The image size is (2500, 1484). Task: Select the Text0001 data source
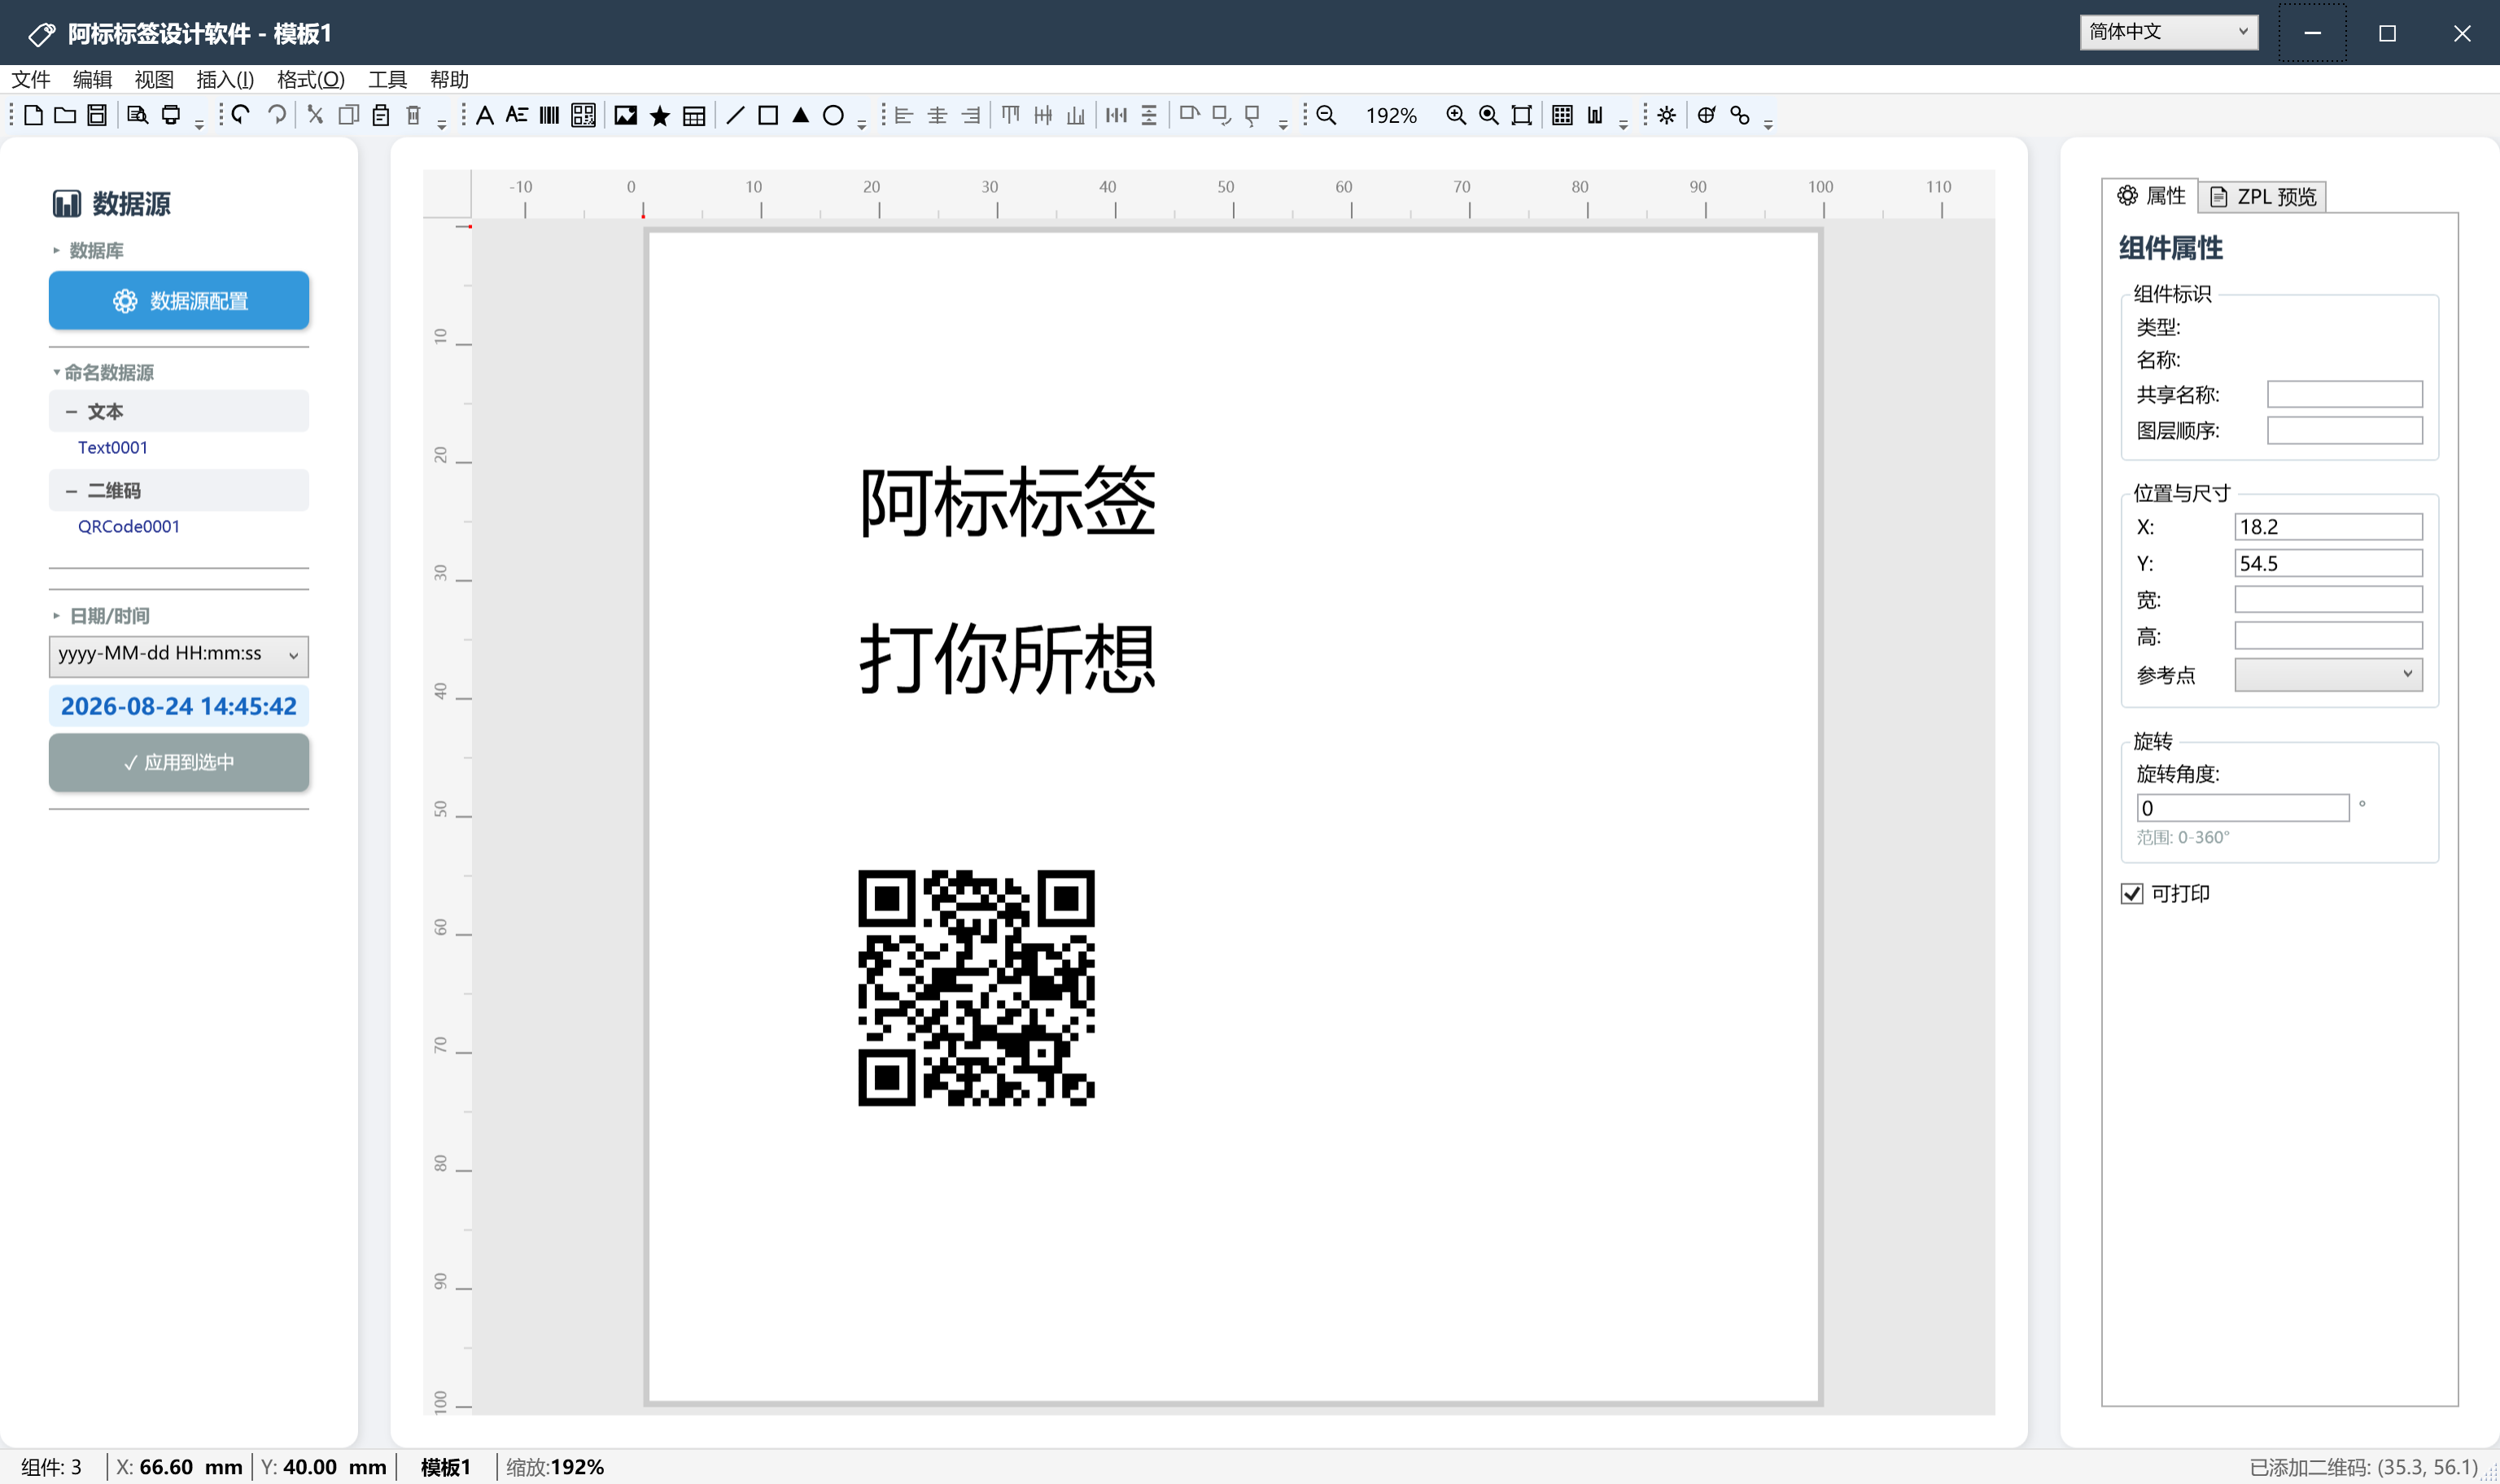click(113, 447)
